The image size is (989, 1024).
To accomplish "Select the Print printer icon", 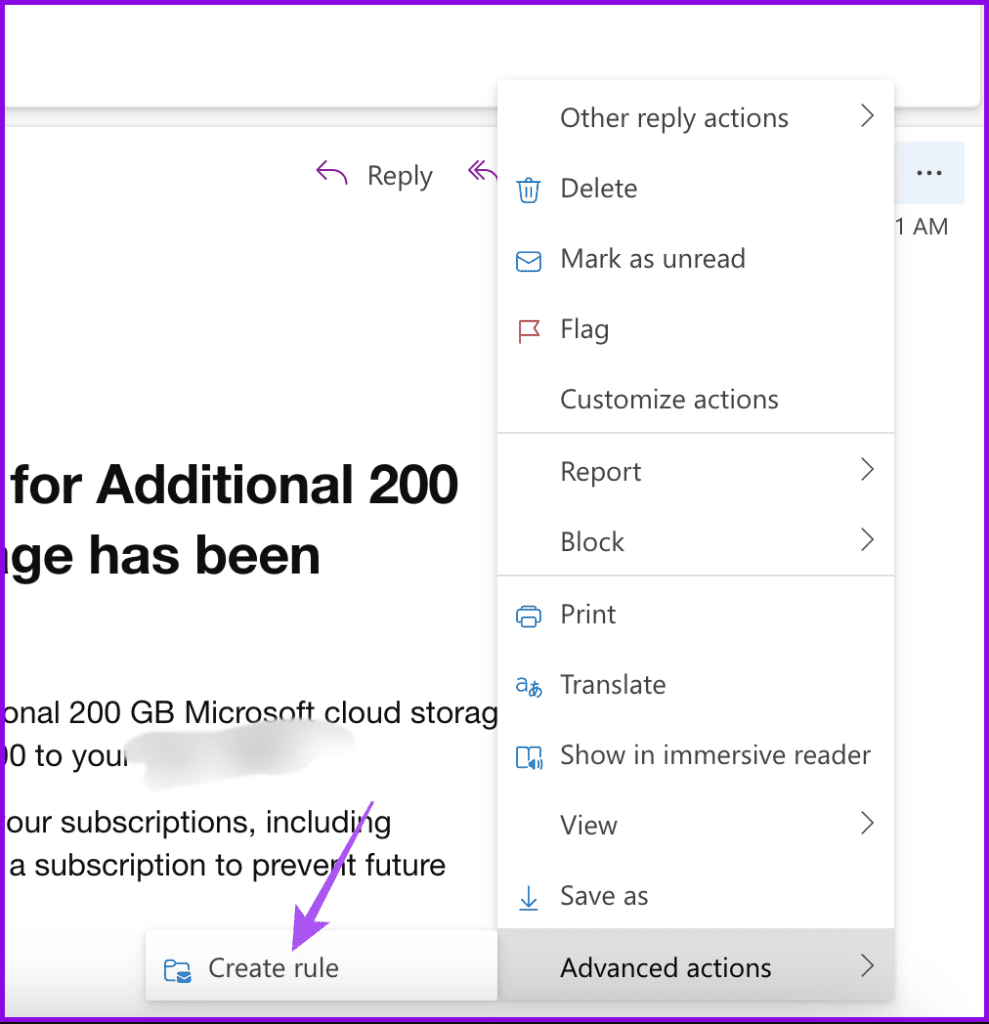I will (528, 615).
